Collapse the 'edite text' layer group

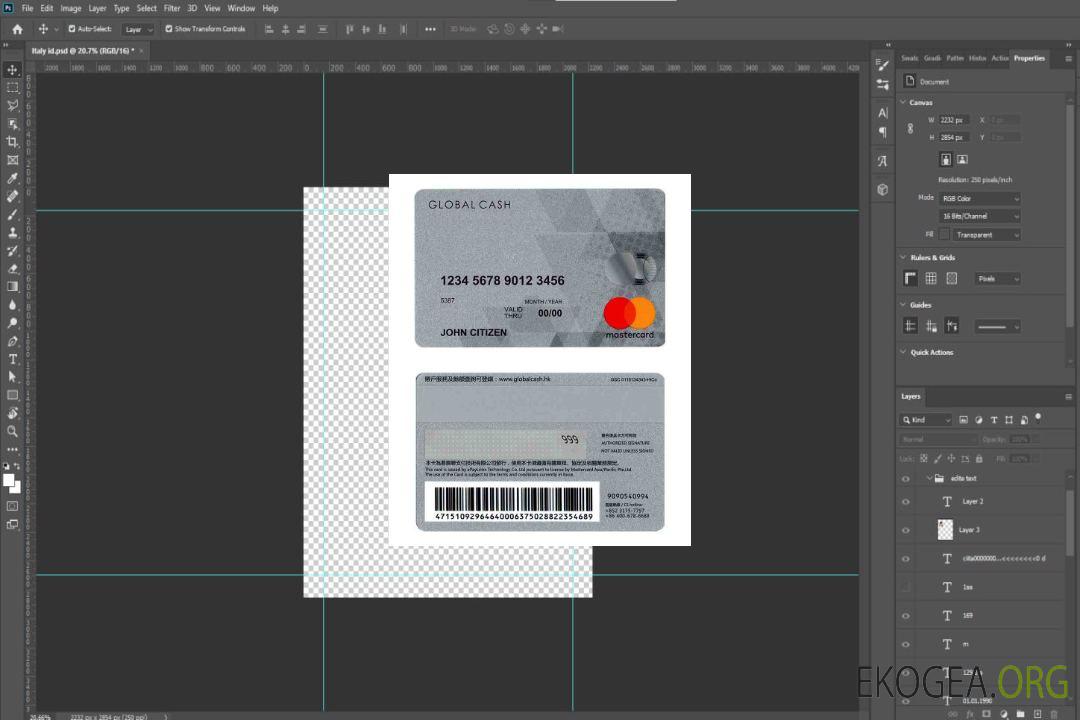(x=929, y=478)
